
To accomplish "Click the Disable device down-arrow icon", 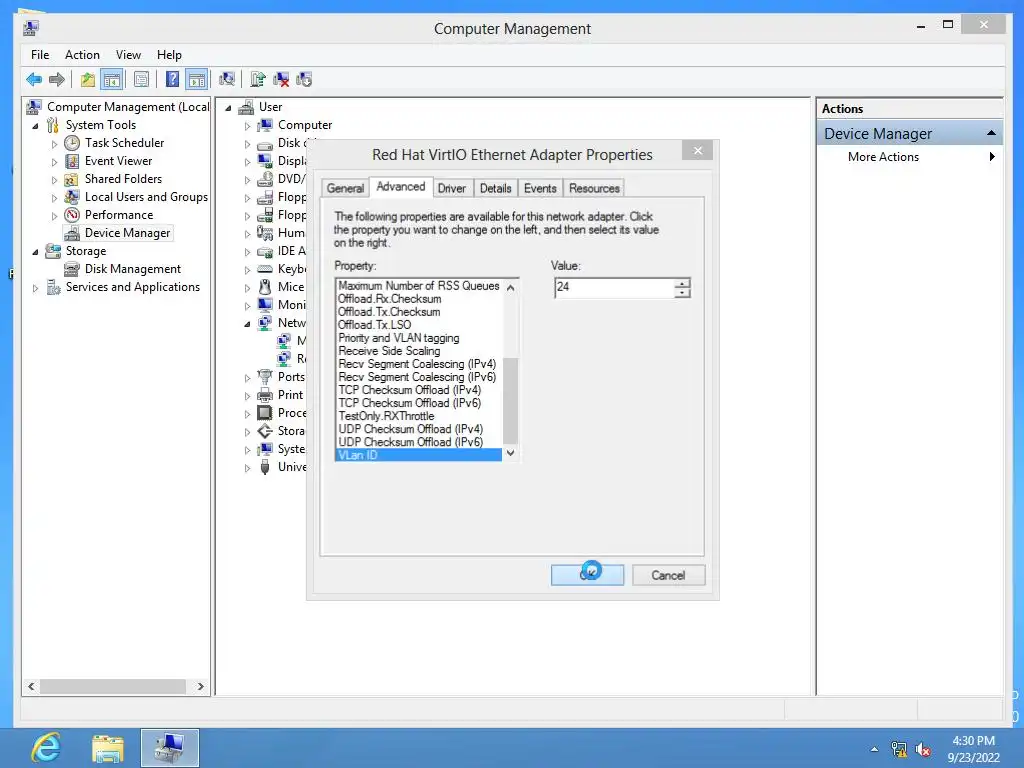I will [304, 80].
